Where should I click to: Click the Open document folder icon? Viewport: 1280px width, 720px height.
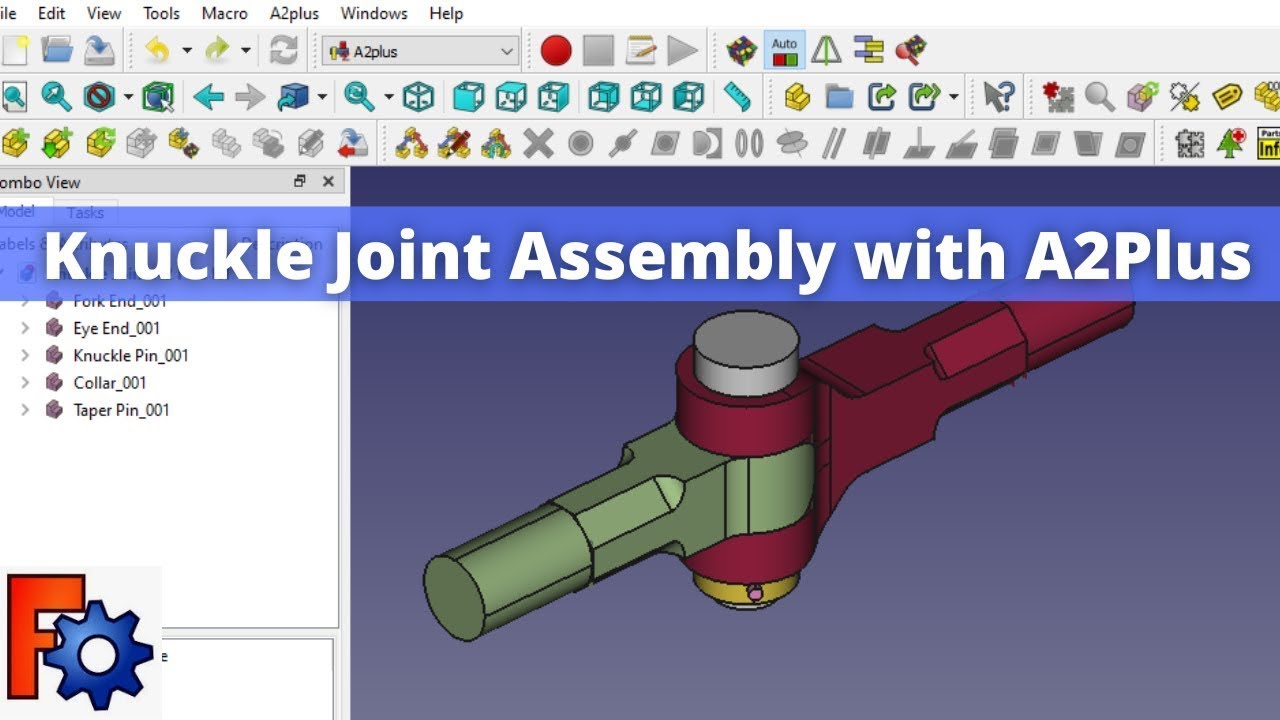[57, 50]
